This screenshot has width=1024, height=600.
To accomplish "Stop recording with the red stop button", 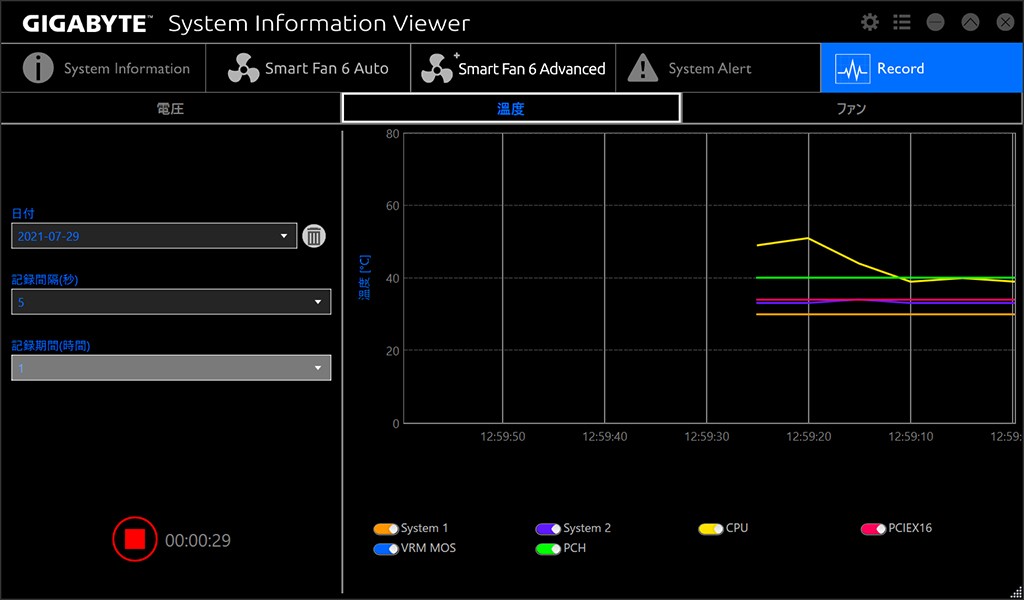I will [x=135, y=539].
